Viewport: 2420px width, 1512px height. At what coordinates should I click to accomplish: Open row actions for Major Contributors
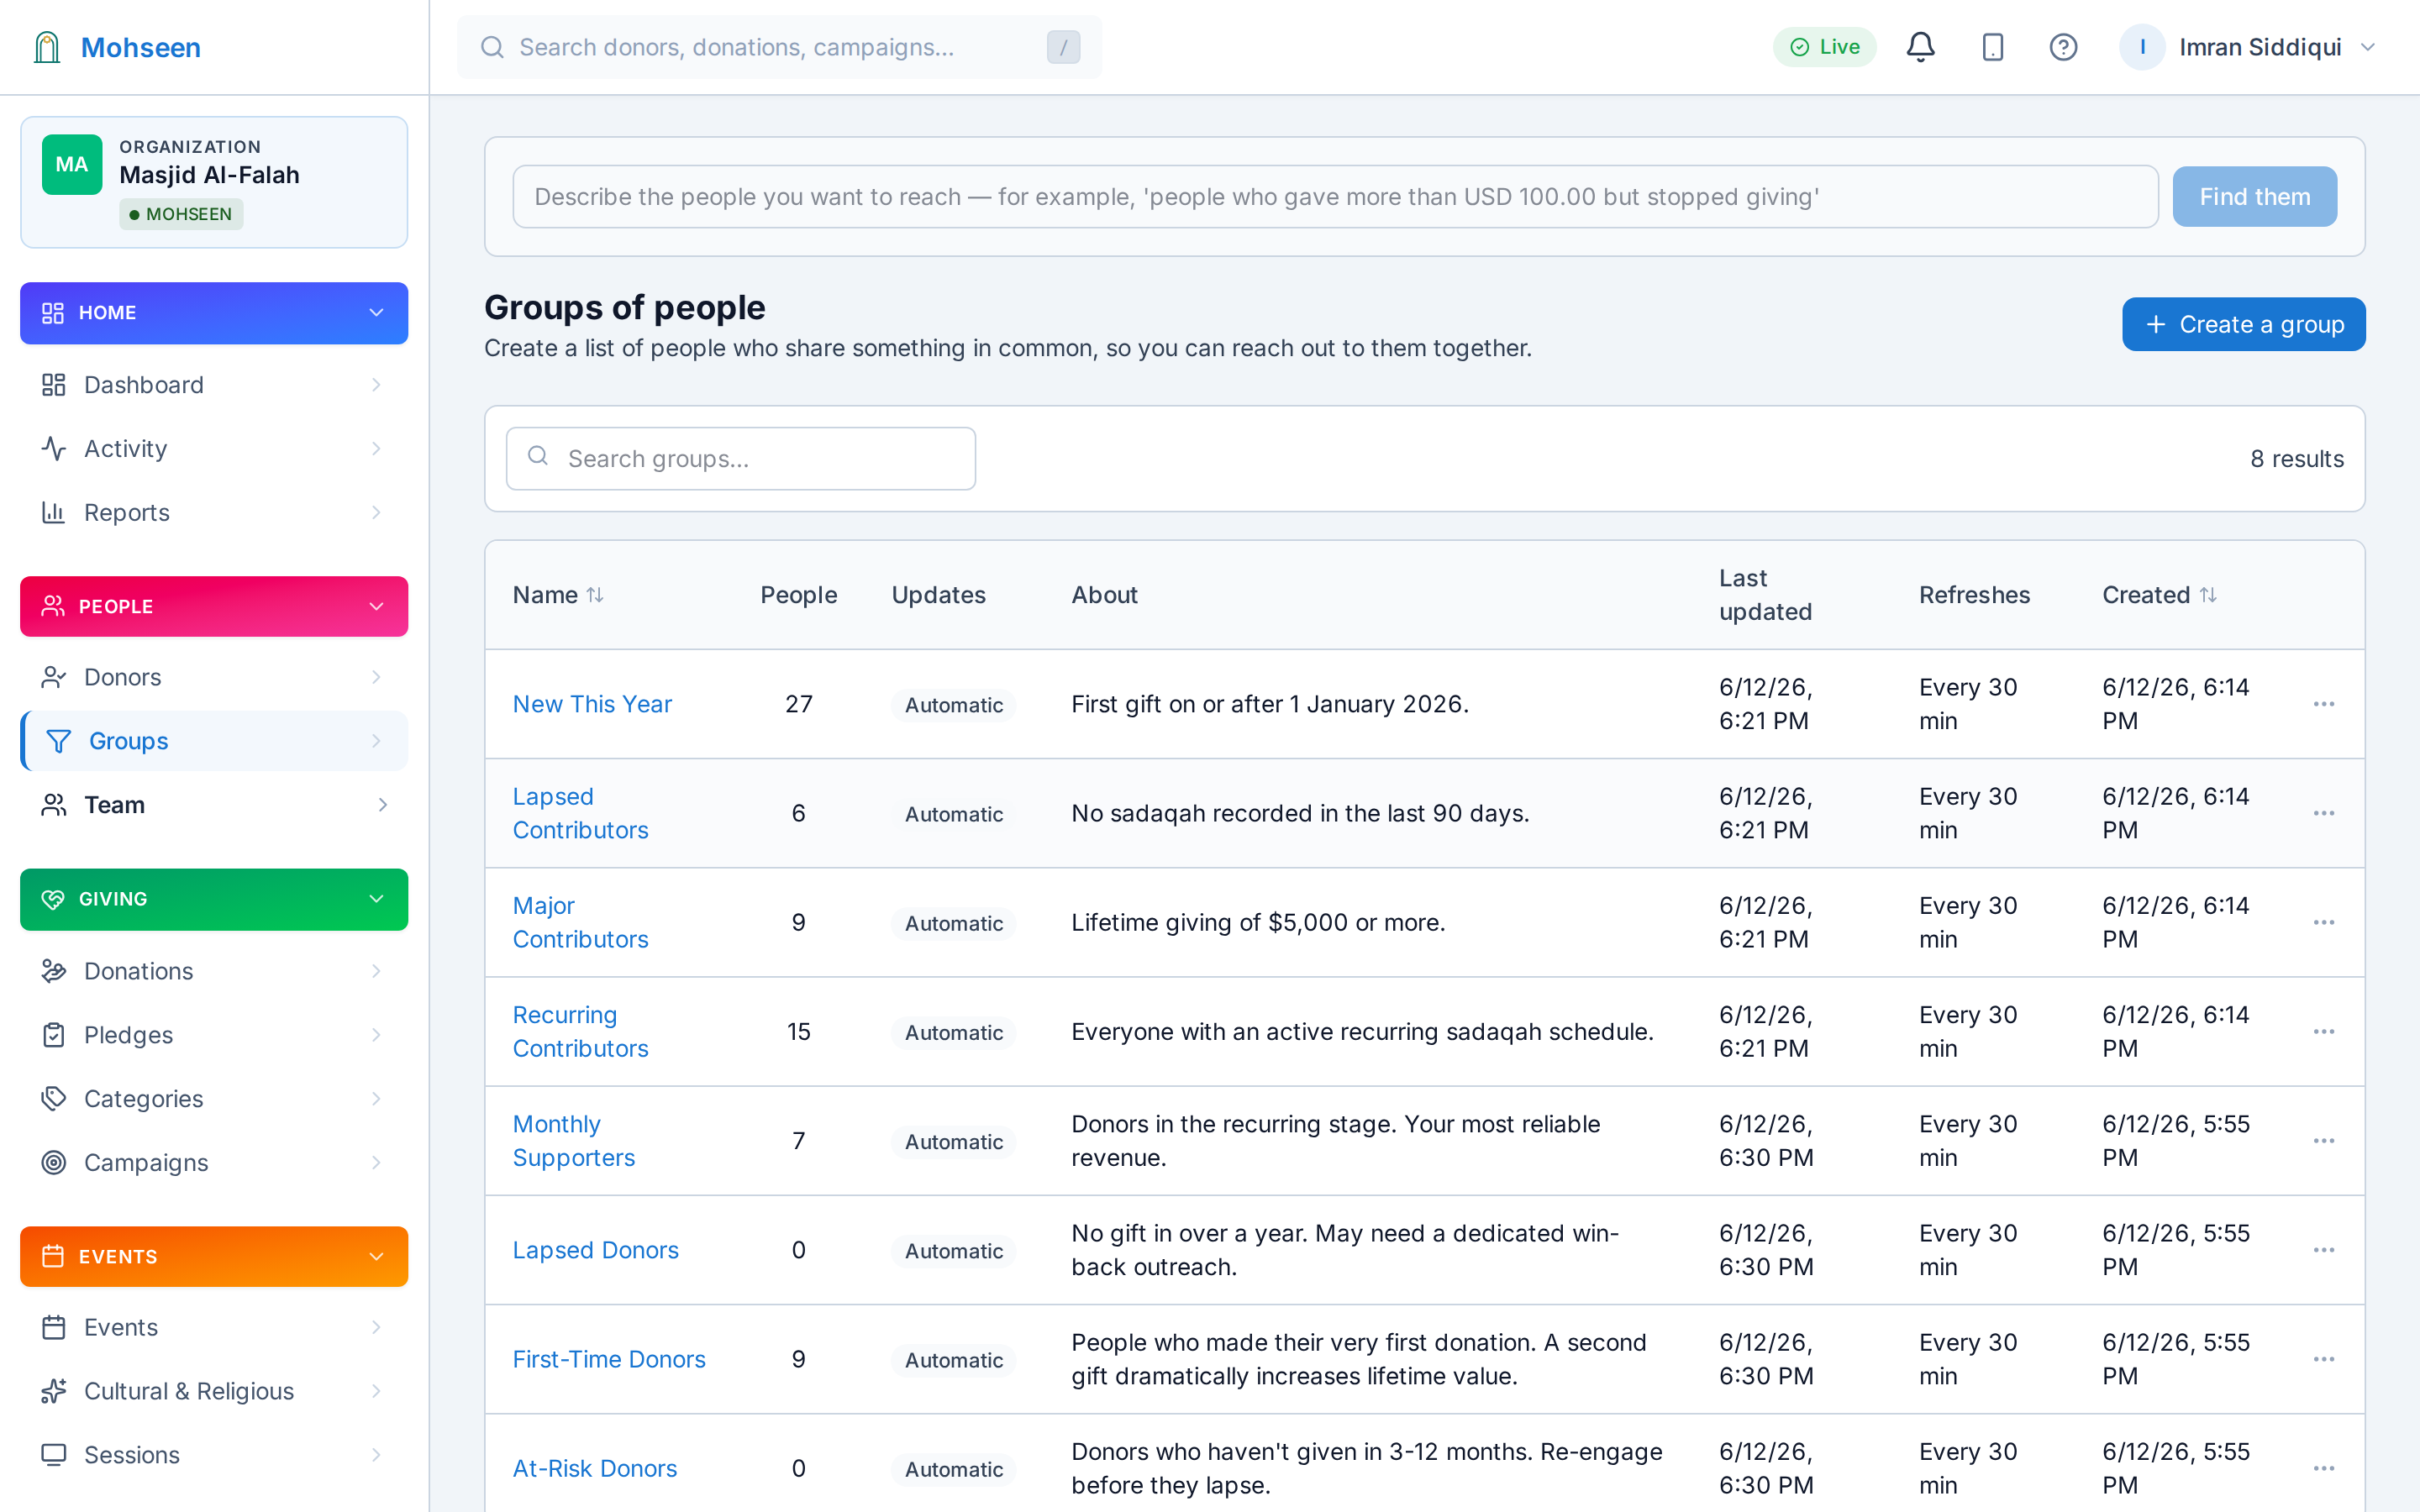pos(2323,922)
